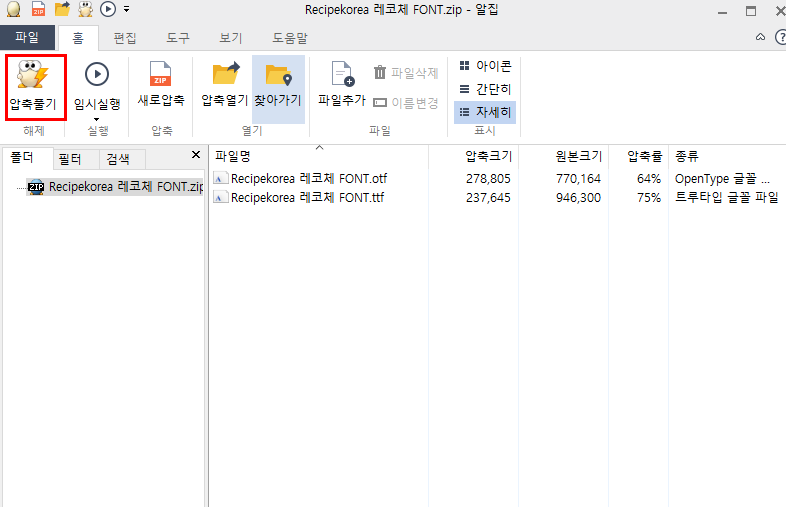Click the 새로압축 ZIP icon
This screenshot has height=507, width=786.
160,74
